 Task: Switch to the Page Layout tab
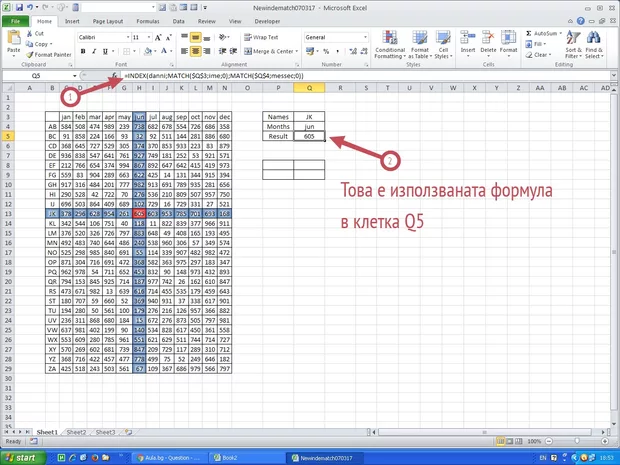(108, 21)
